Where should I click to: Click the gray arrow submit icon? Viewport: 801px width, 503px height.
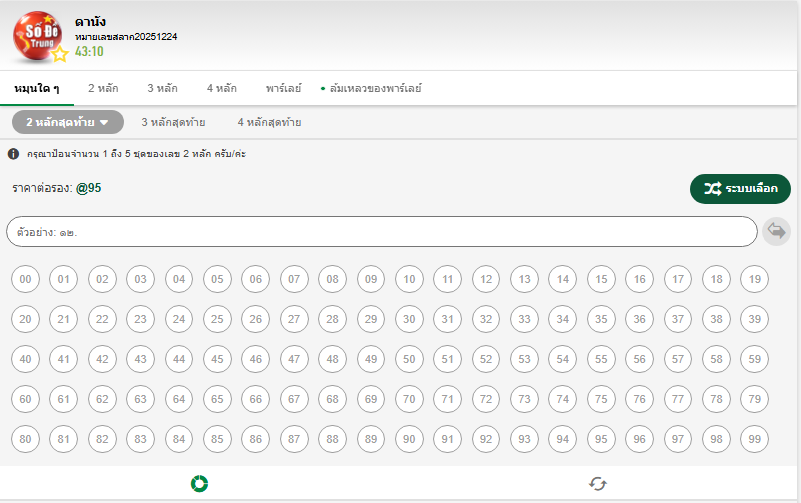point(776,231)
